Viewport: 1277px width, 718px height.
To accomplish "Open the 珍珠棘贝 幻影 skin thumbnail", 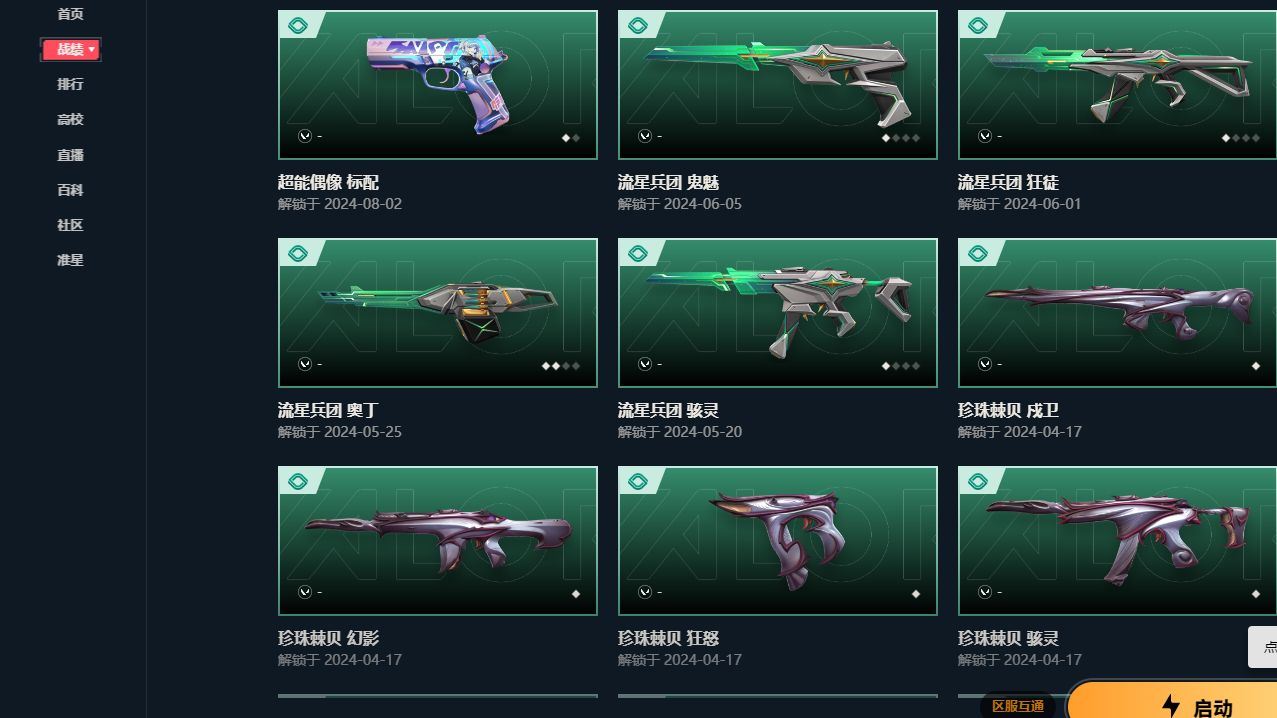I will pyautogui.click(x=438, y=541).
